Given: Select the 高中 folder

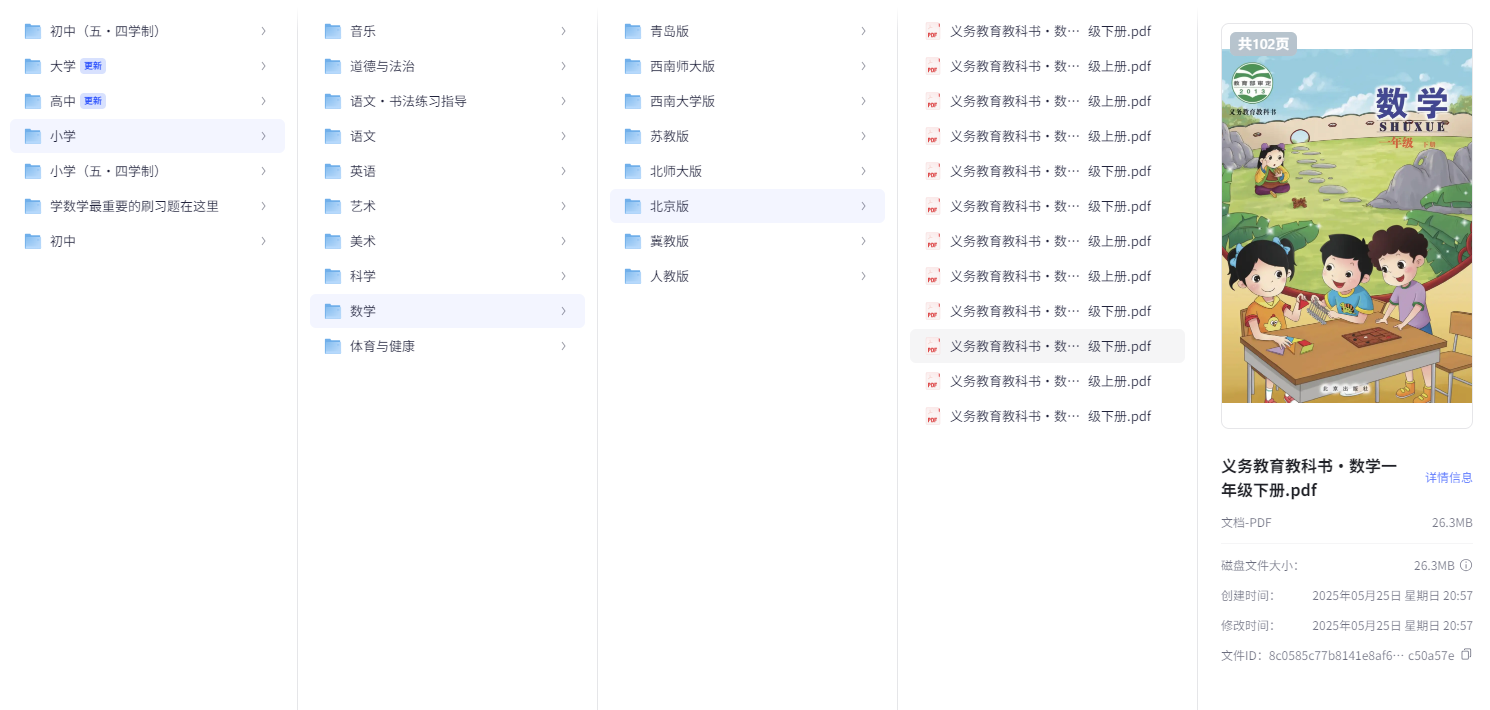Looking at the screenshot, I should [x=63, y=101].
